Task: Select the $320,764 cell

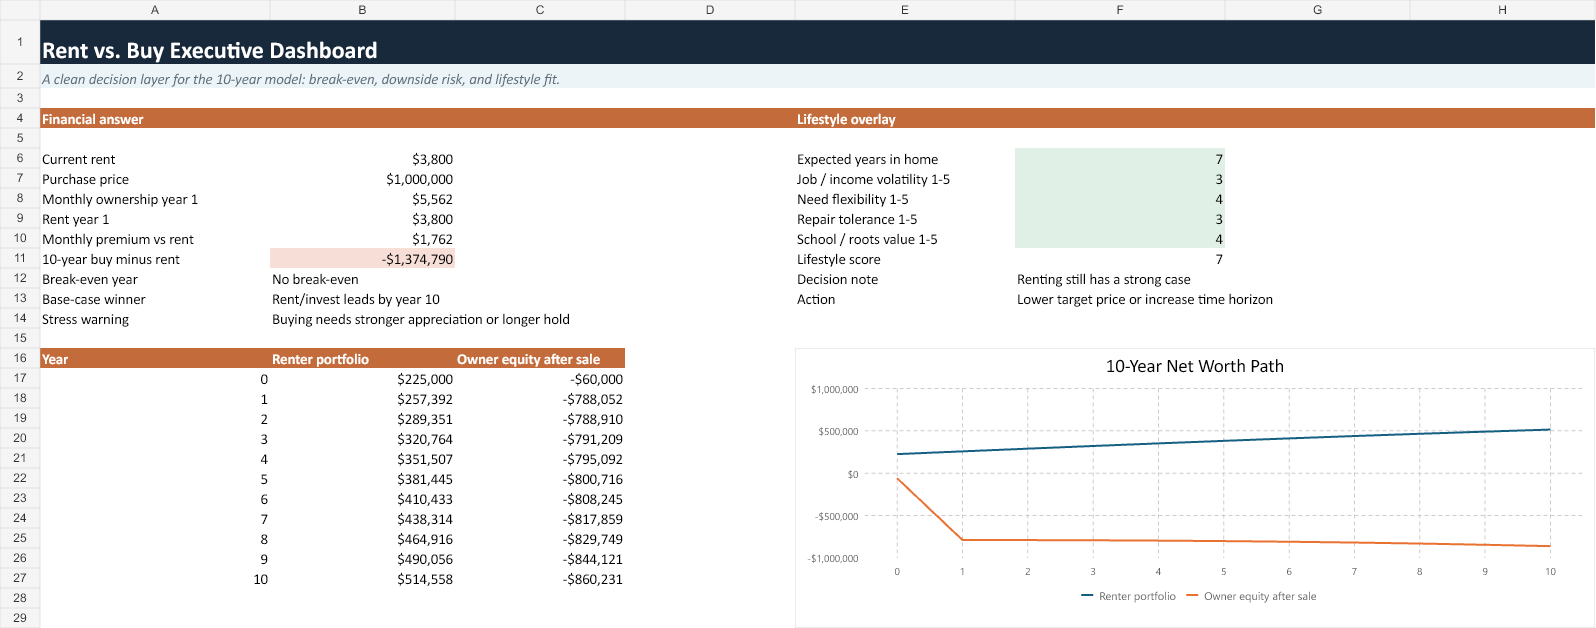Action: [362, 439]
